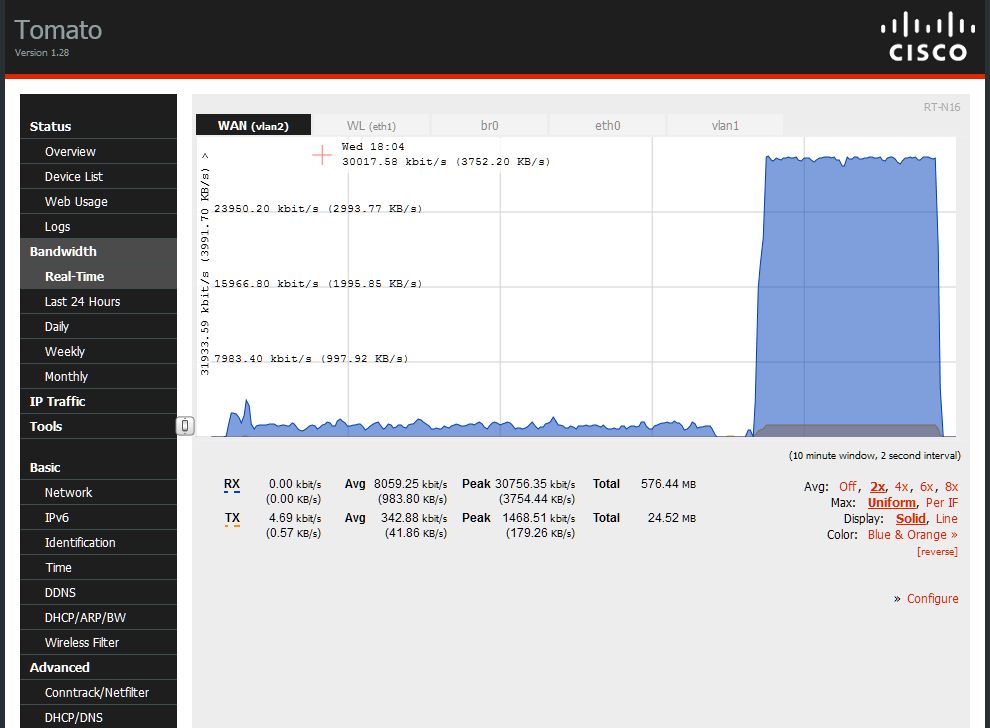This screenshot has width=990, height=728.
Task: Click the TX peak 1468.51 kbit/s value
Action: 539,518
